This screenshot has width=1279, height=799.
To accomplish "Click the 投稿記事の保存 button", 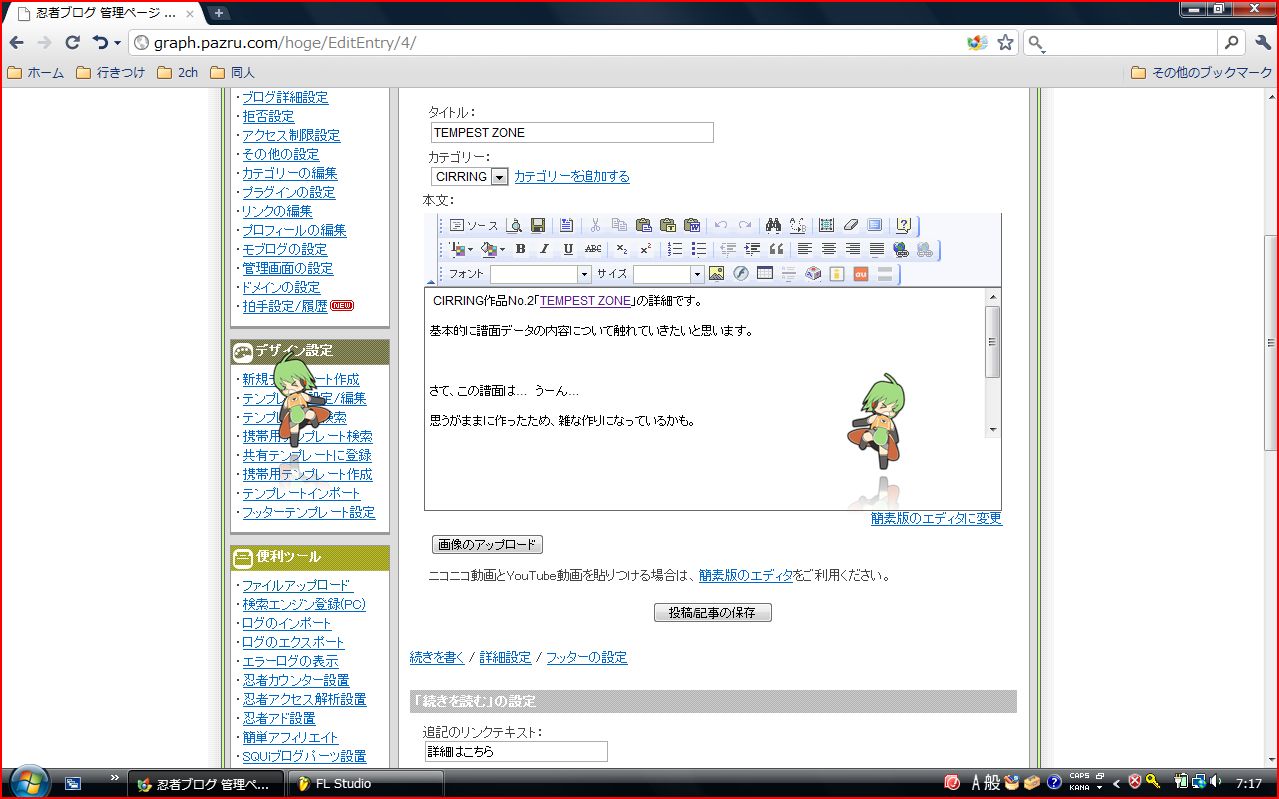I will coord(713,612).
